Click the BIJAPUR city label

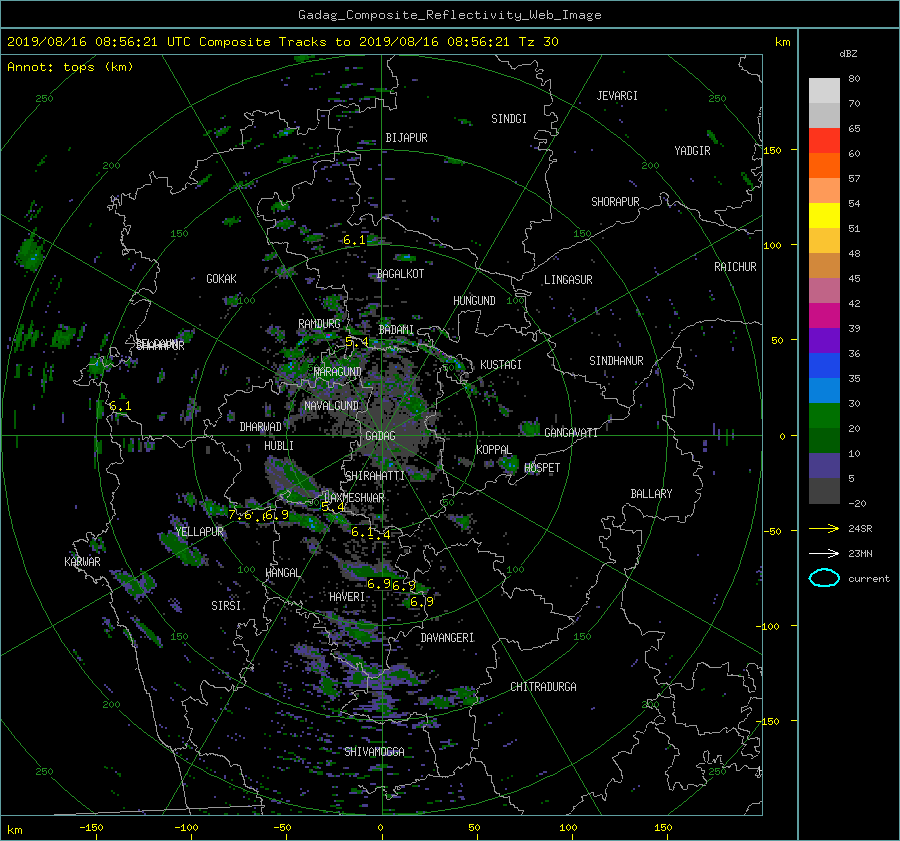tap(406, 138)
